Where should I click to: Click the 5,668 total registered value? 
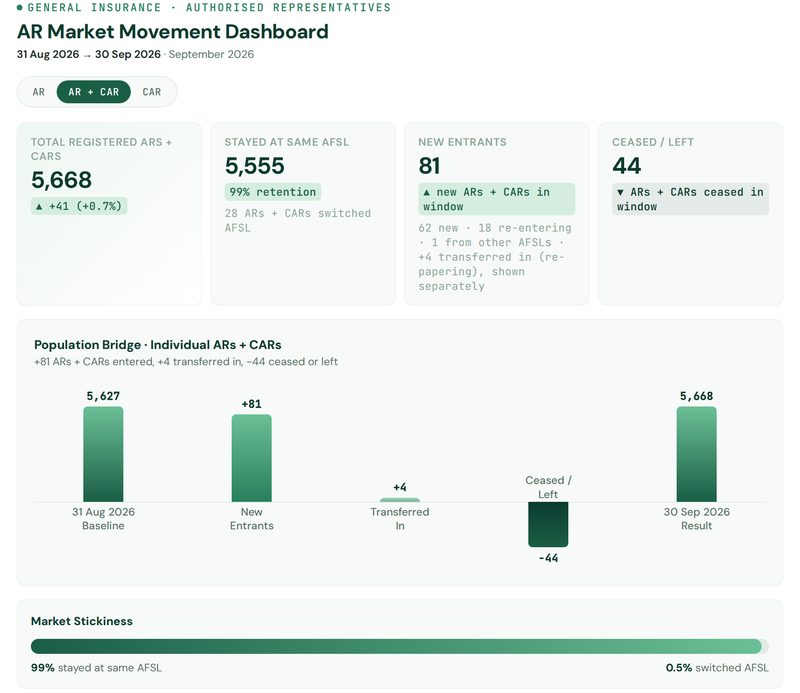[61, 180]
